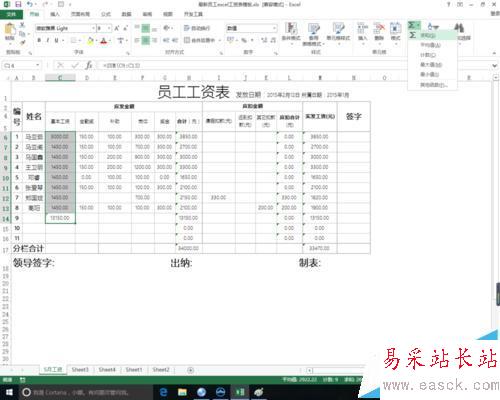500x400 pixels.
Task: Click the Sort & Filter funnel icon
Action: tap(433, 26)
